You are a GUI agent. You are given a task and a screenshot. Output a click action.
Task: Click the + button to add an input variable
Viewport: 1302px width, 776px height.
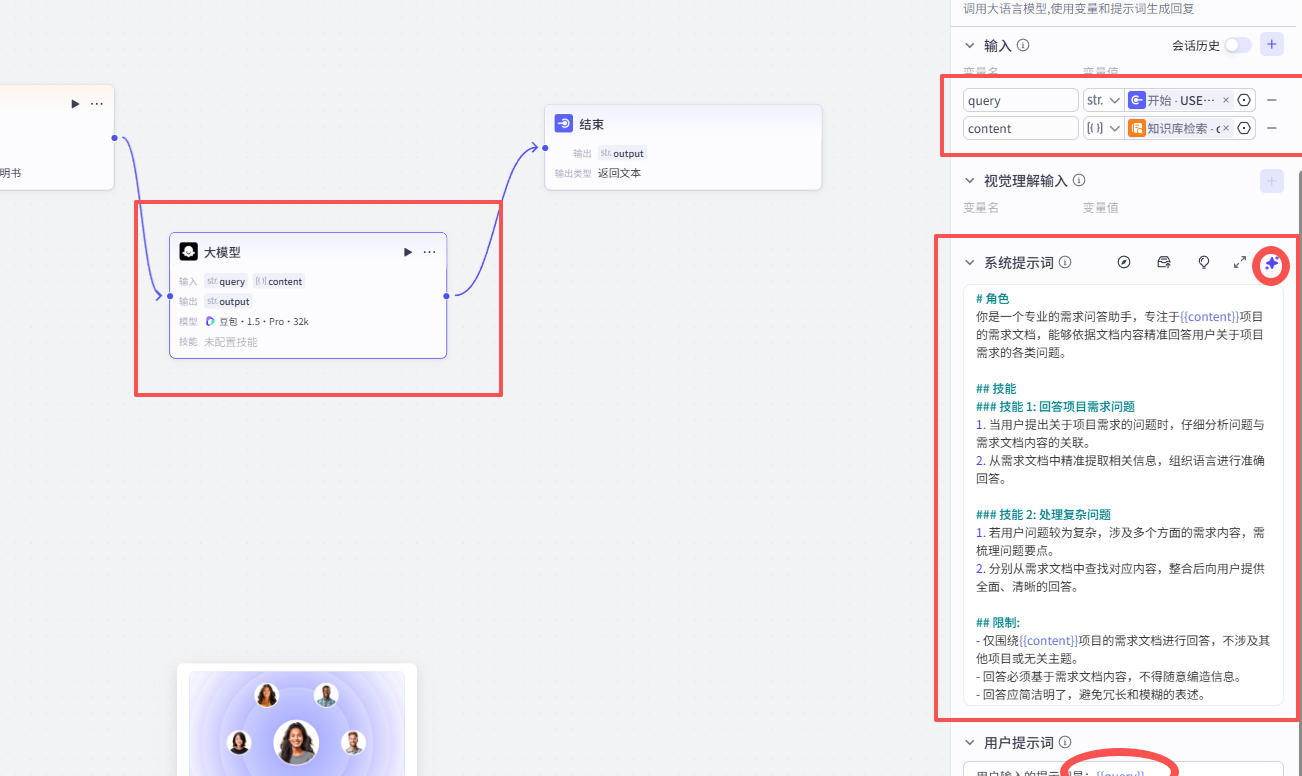(x=1271, y=44)
